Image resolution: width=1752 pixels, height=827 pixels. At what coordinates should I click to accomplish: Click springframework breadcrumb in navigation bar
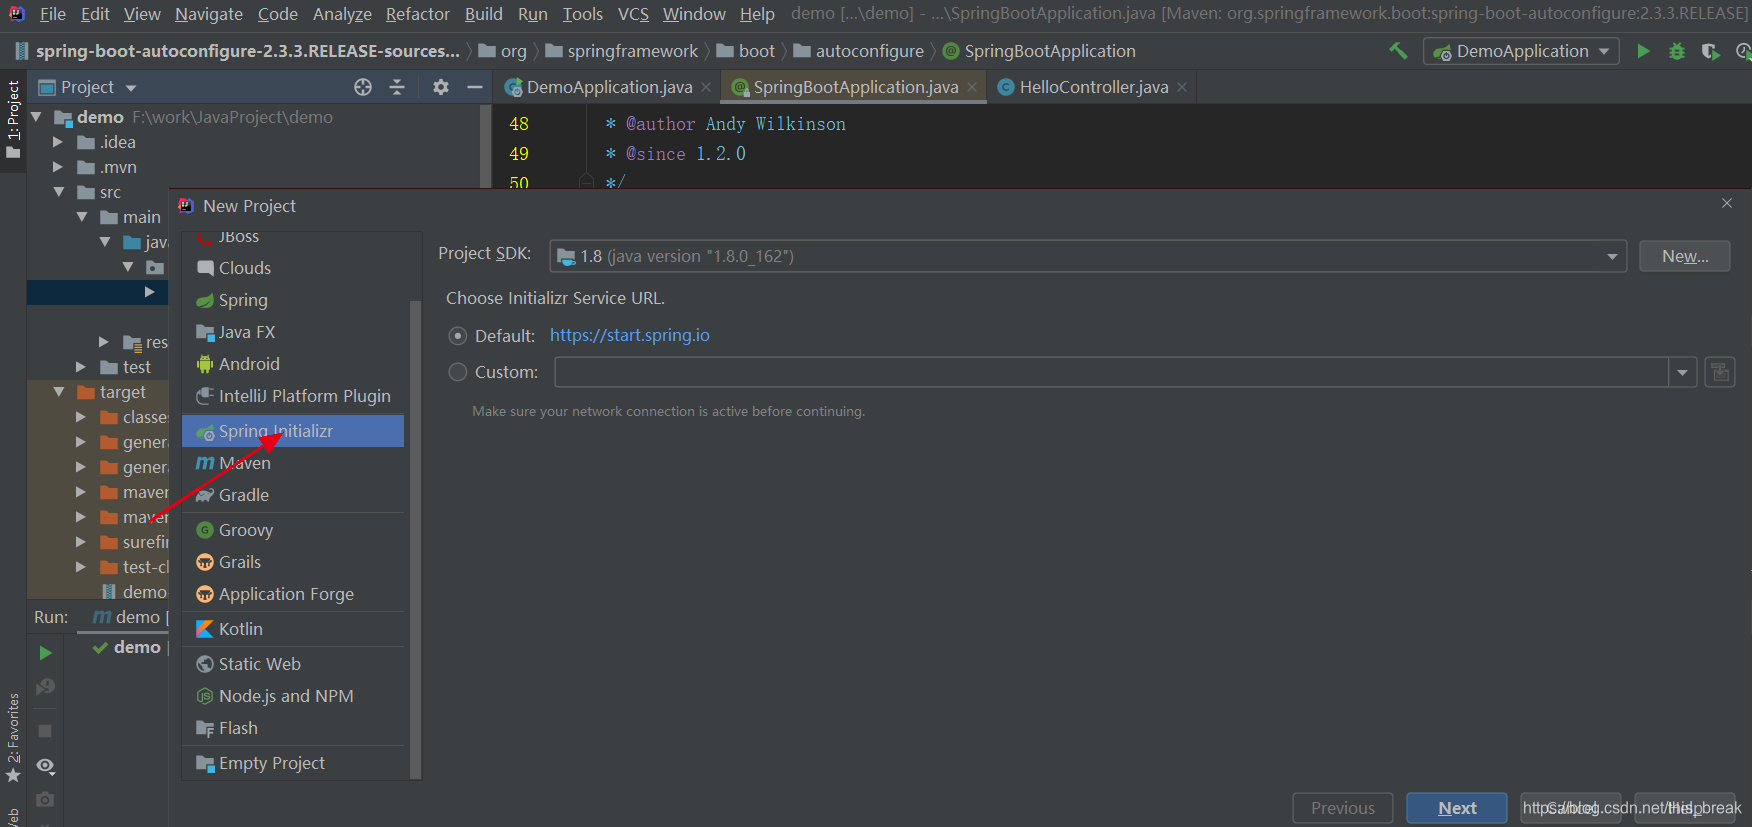point(622,51)
